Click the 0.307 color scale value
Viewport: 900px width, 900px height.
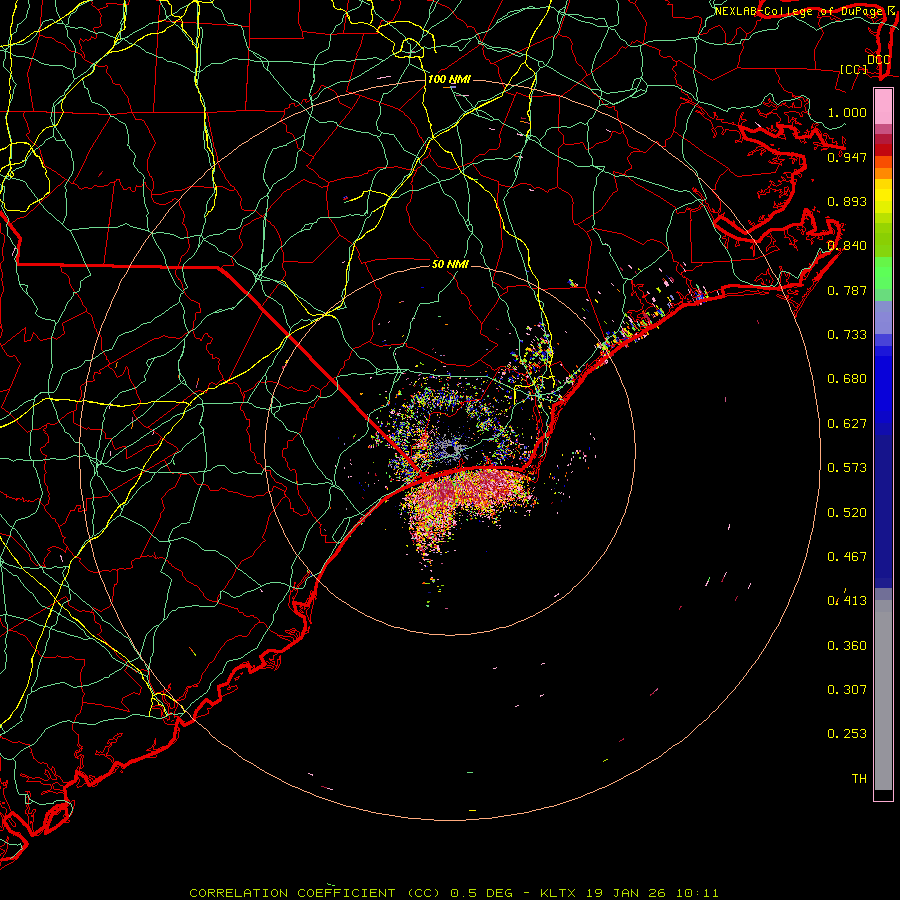tap(847, 690)
